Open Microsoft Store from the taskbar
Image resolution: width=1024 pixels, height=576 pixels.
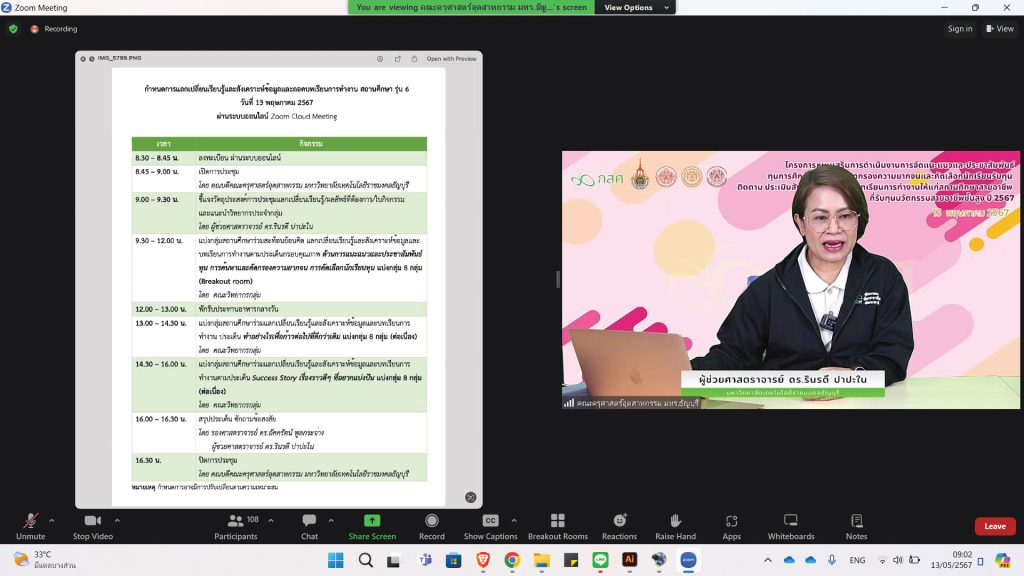(x=453, y=560)
